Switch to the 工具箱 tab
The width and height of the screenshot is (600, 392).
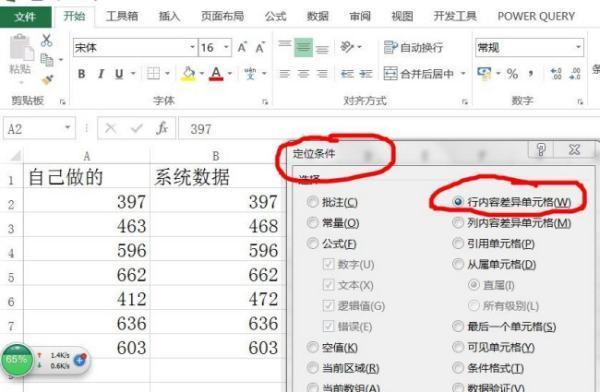pyautogui.click(x=122, y=16)
